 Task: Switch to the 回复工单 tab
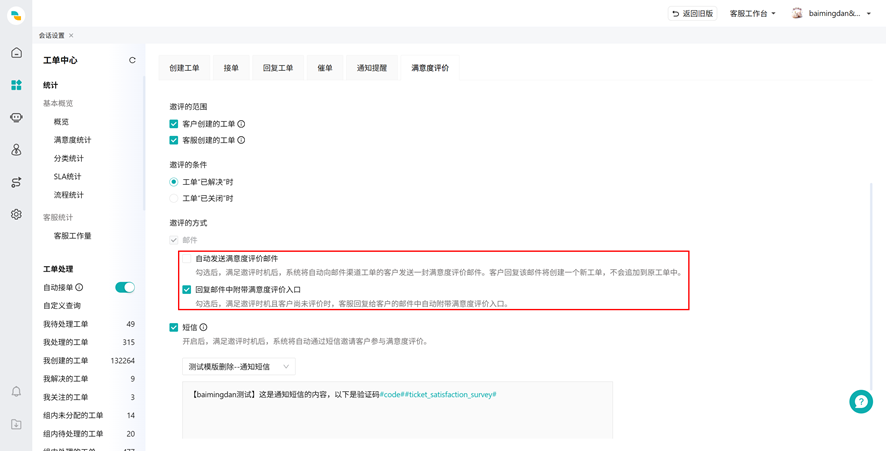pos(278,68)
